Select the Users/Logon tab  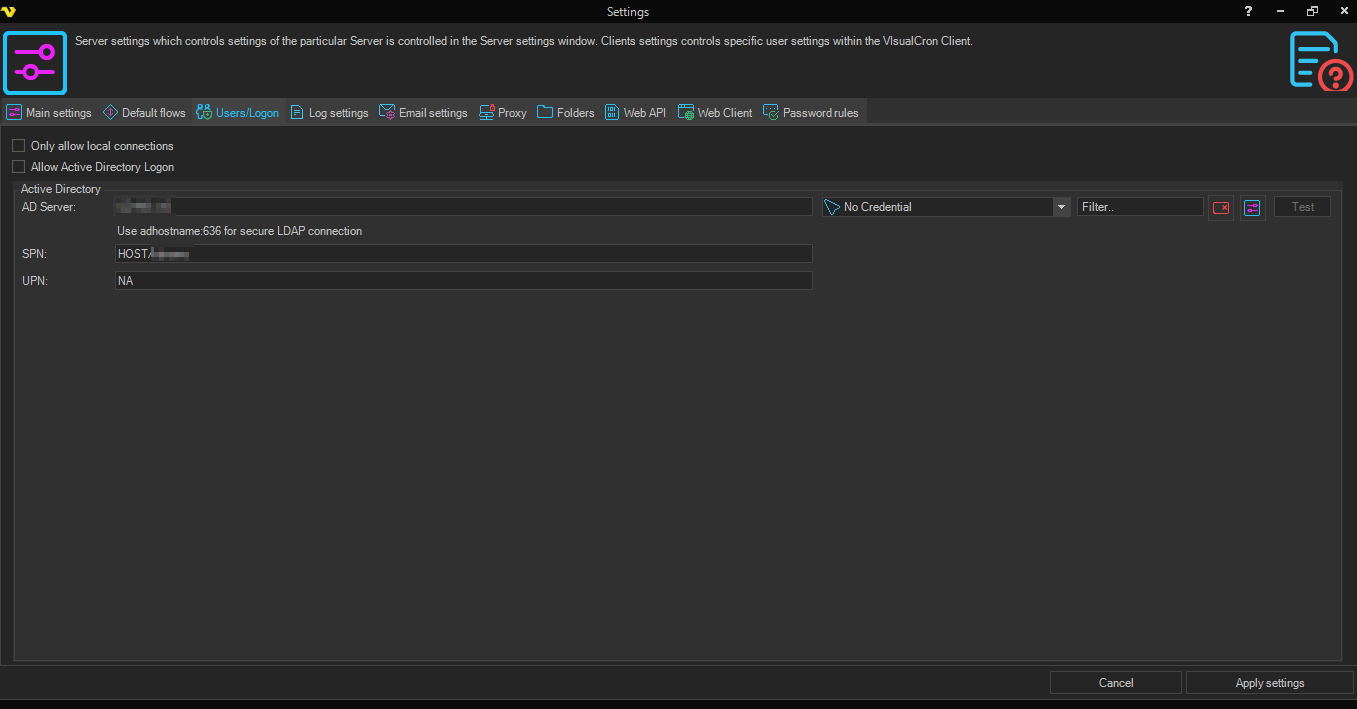tap(238, 113)
